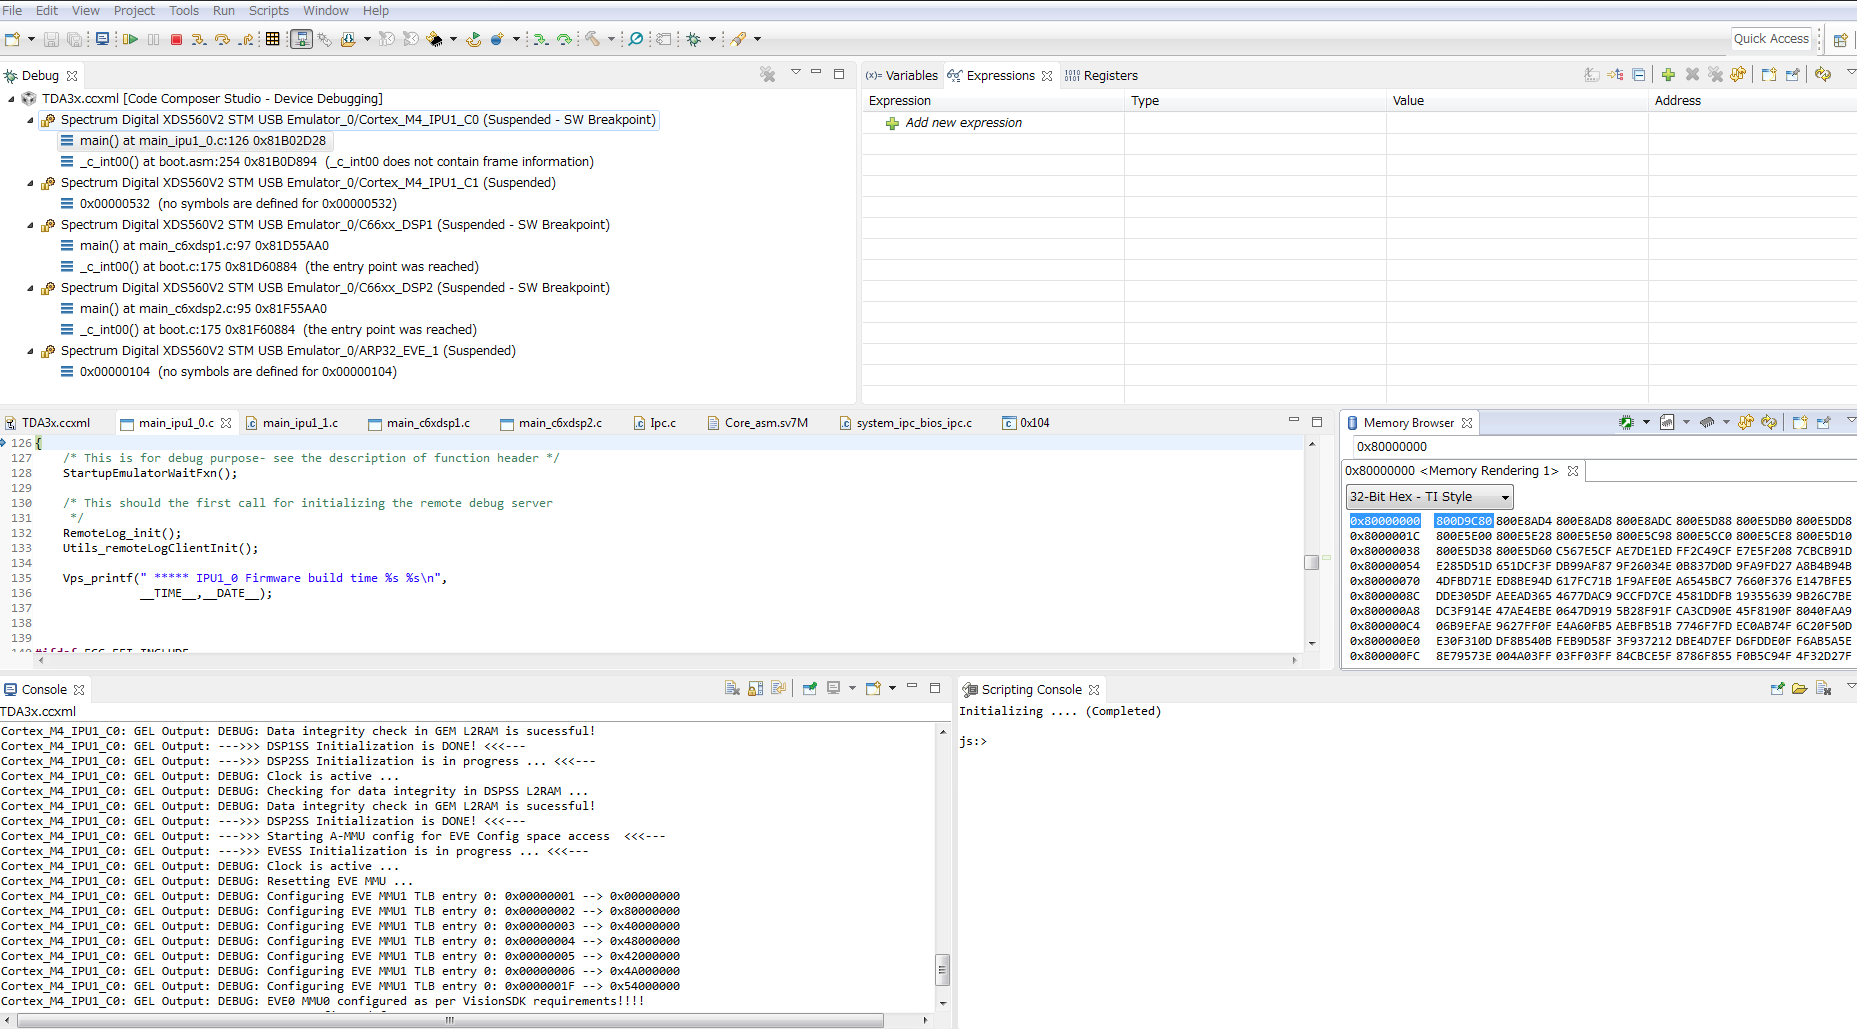Viewport: 1857px width, 1029px height.
Task: Toggle the Pin to Debug Context icon
Action: click(x=1823, y=423)
